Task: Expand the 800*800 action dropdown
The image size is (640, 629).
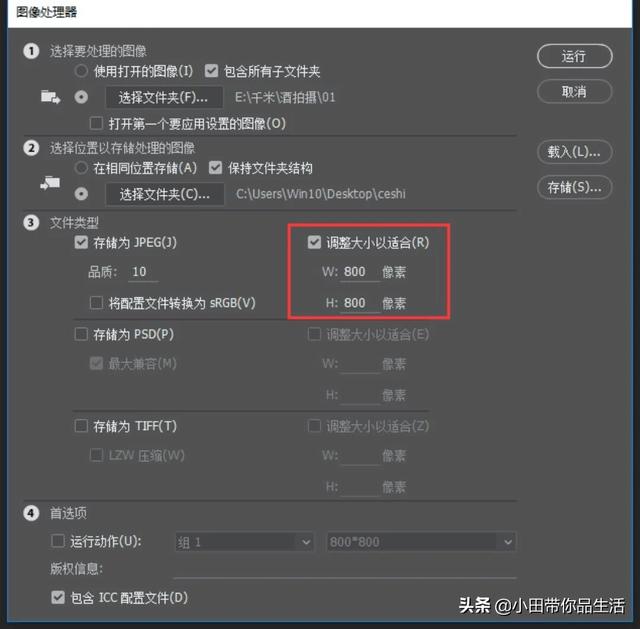Action: click(421, 542)
